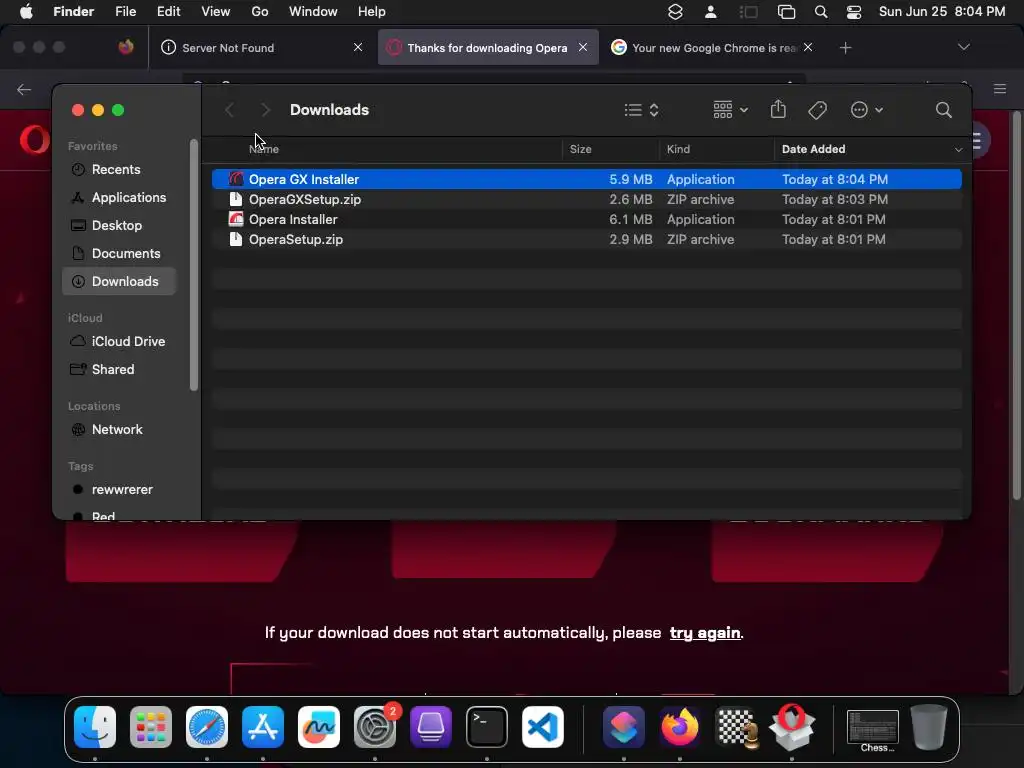Open the Opera installer icon in Dock

pos(792,727)
